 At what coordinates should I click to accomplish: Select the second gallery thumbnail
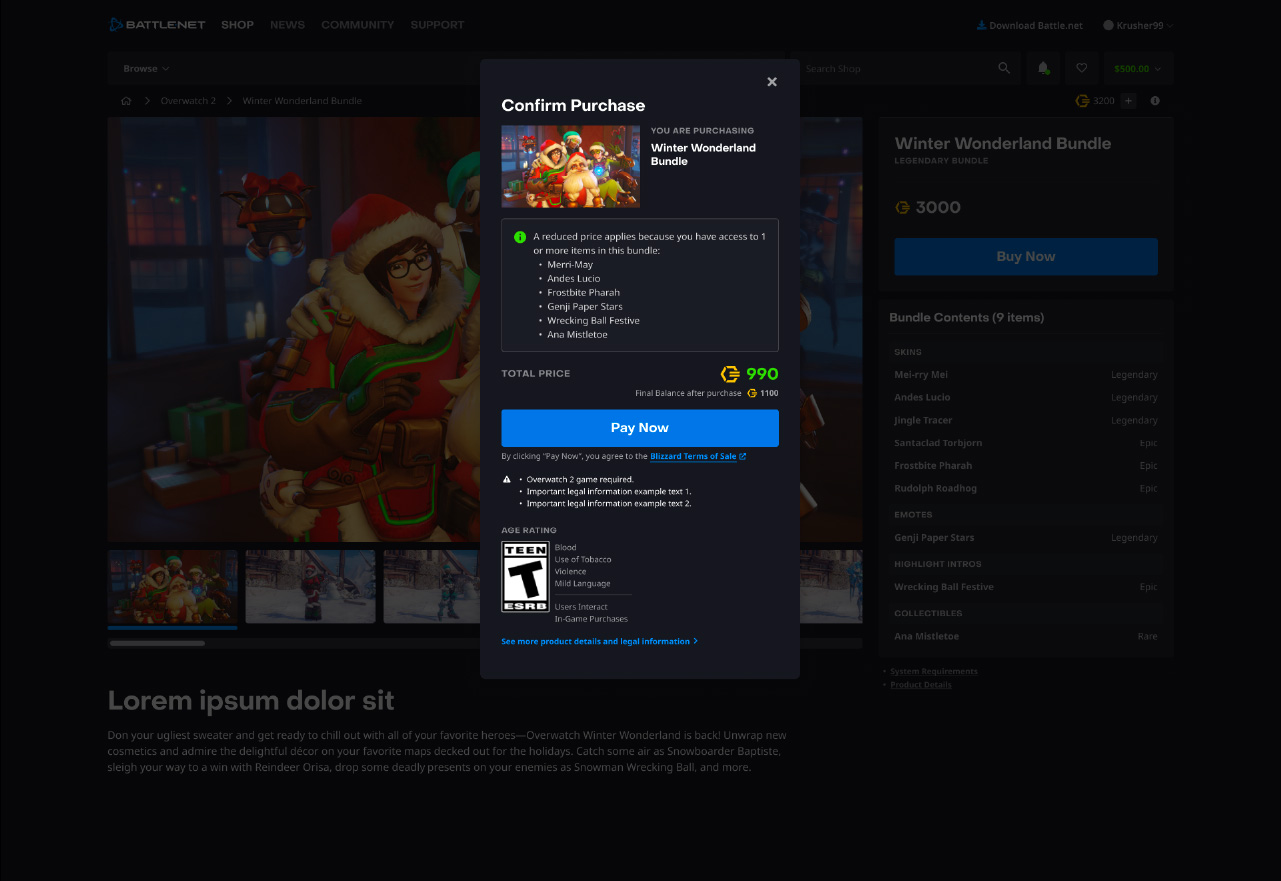pyautogui.click(x=310, y=587)
